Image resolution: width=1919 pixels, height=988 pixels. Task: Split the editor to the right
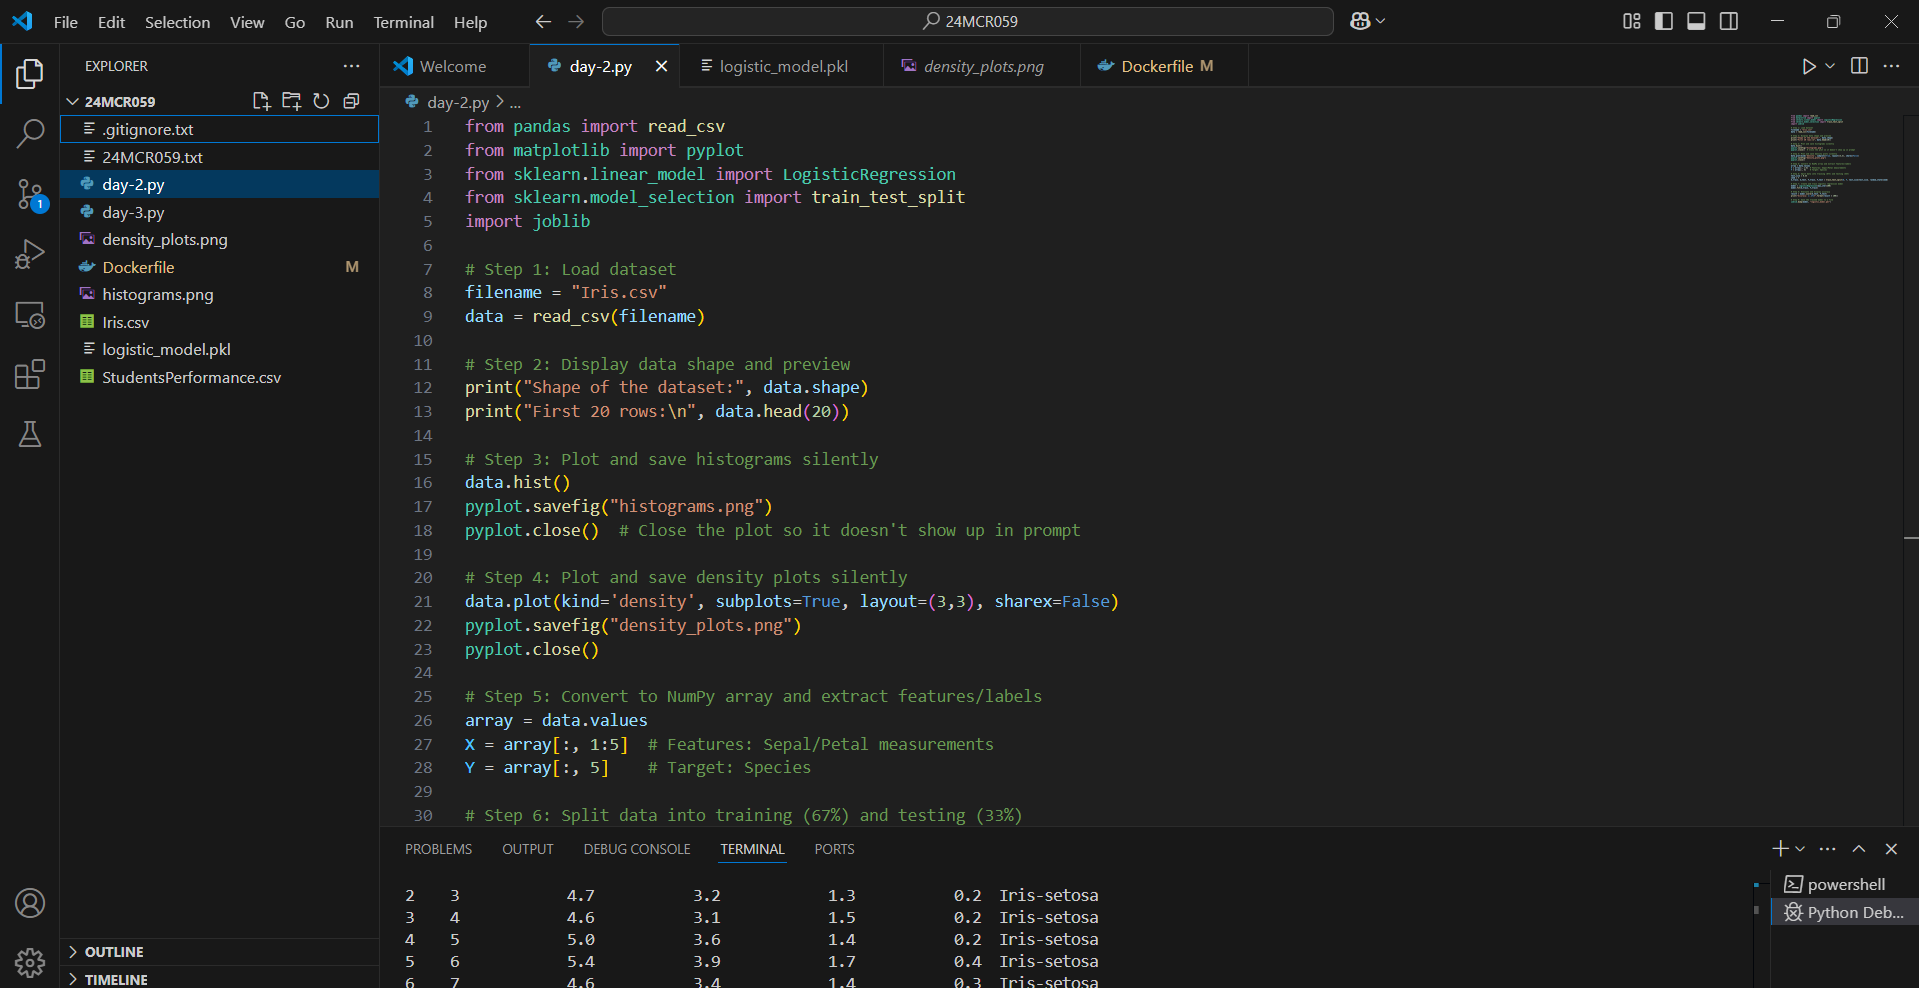tap(1859, 66)
